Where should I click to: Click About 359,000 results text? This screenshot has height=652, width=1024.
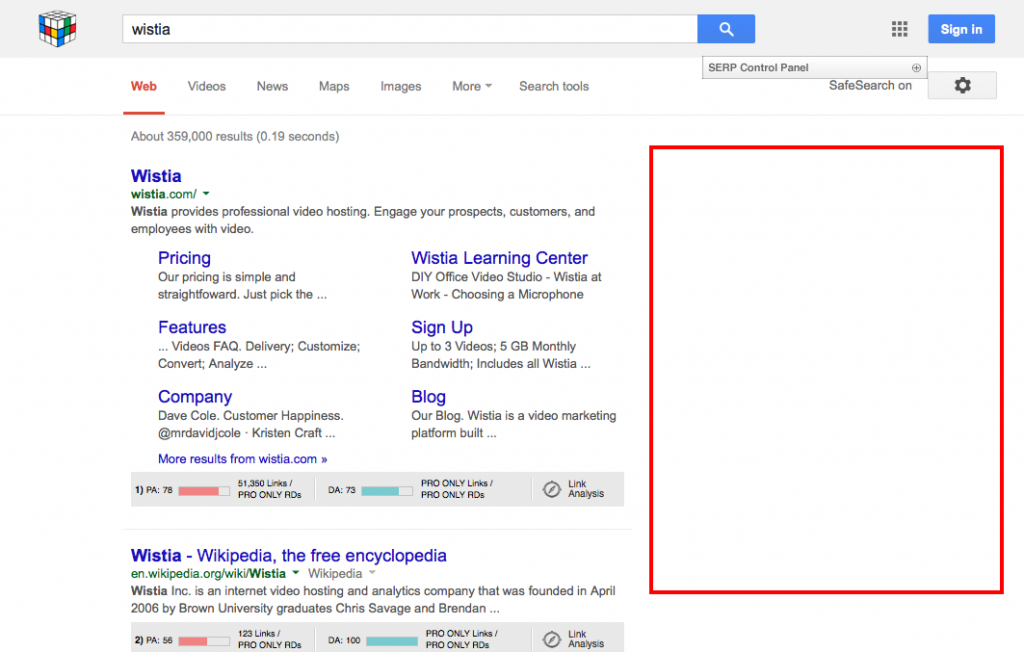234,137
